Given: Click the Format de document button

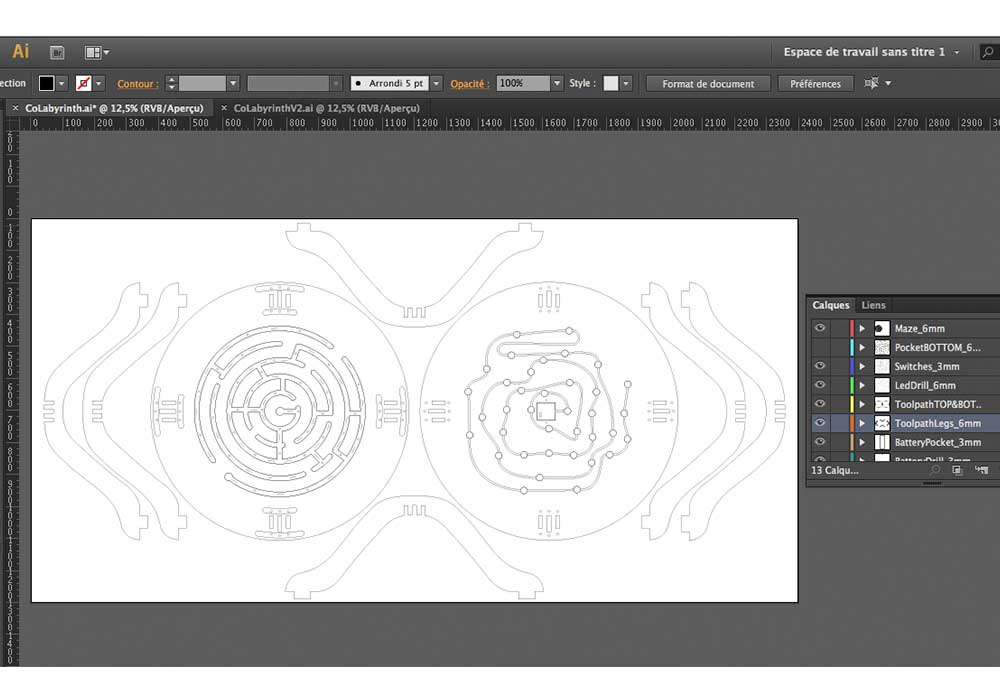Looking at the screenshot, I should tap(708, 84).
